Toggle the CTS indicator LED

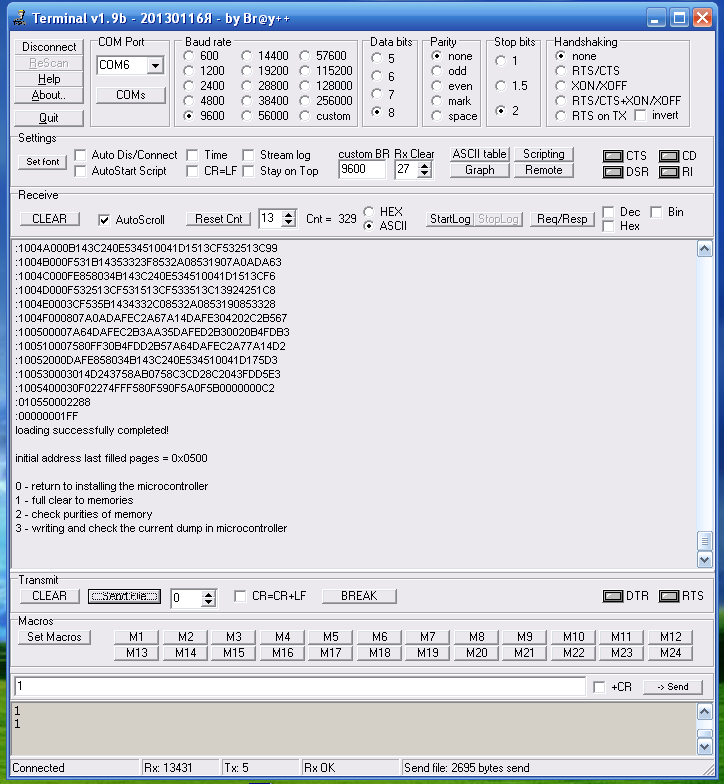pos(612,156)
